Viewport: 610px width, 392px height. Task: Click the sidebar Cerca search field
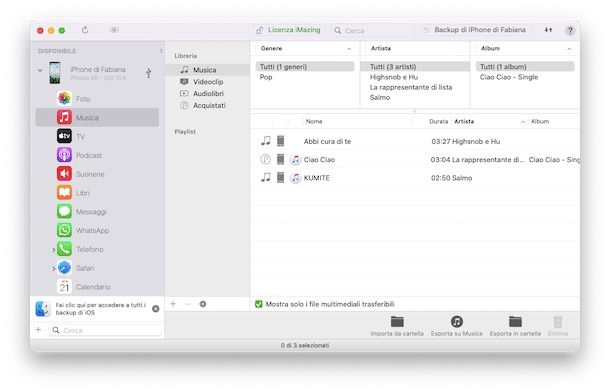(105, 330)
